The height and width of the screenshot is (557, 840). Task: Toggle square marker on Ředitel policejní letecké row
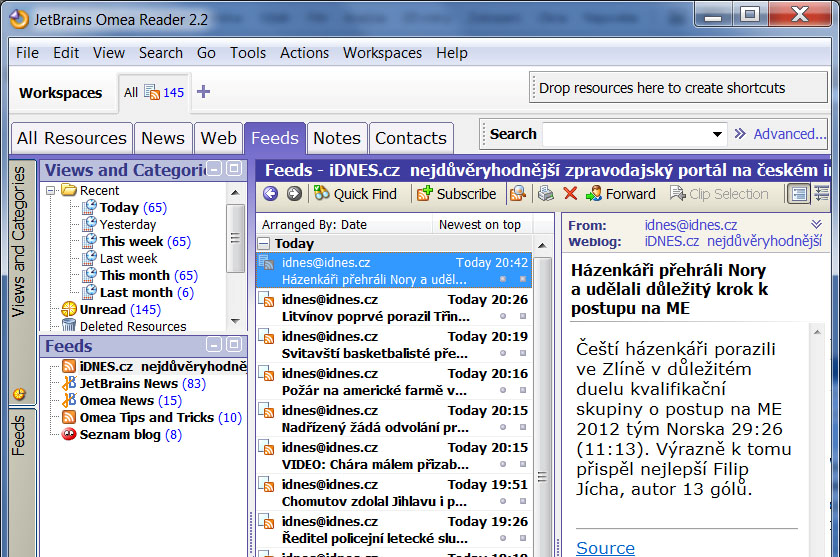523,538
